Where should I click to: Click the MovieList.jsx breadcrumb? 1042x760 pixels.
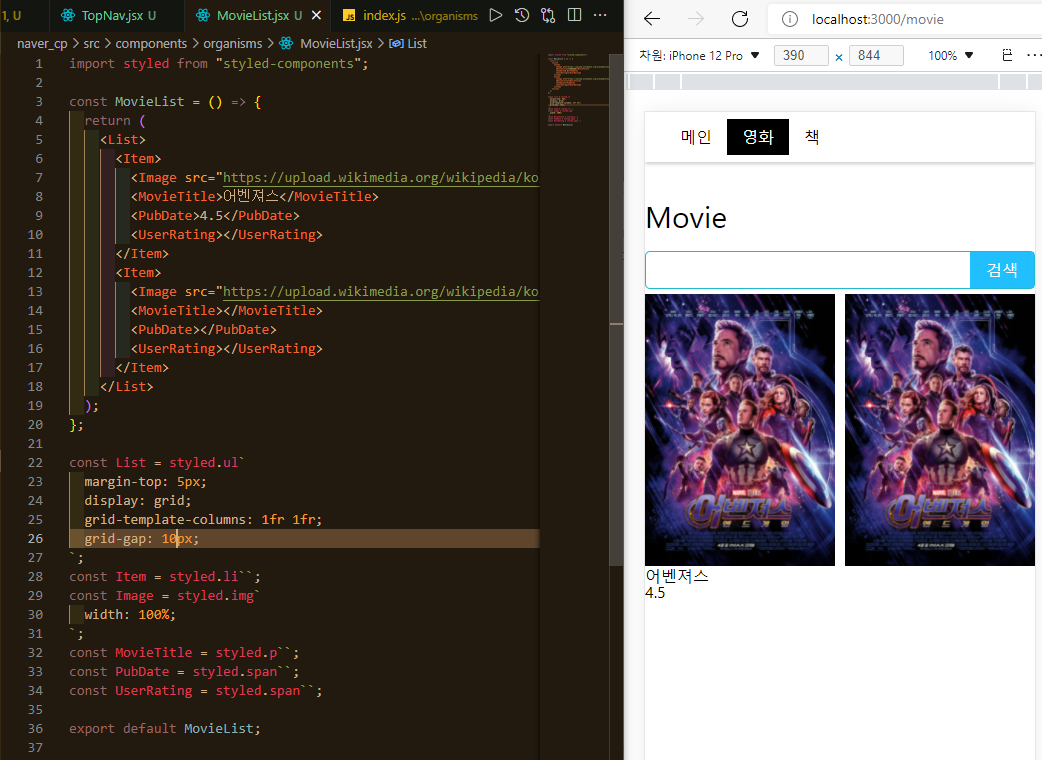pyautogui.click(x=326, y=43)
